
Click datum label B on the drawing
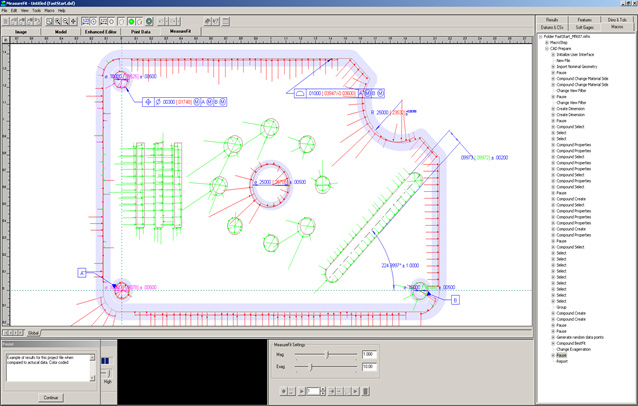coord(455,300)
